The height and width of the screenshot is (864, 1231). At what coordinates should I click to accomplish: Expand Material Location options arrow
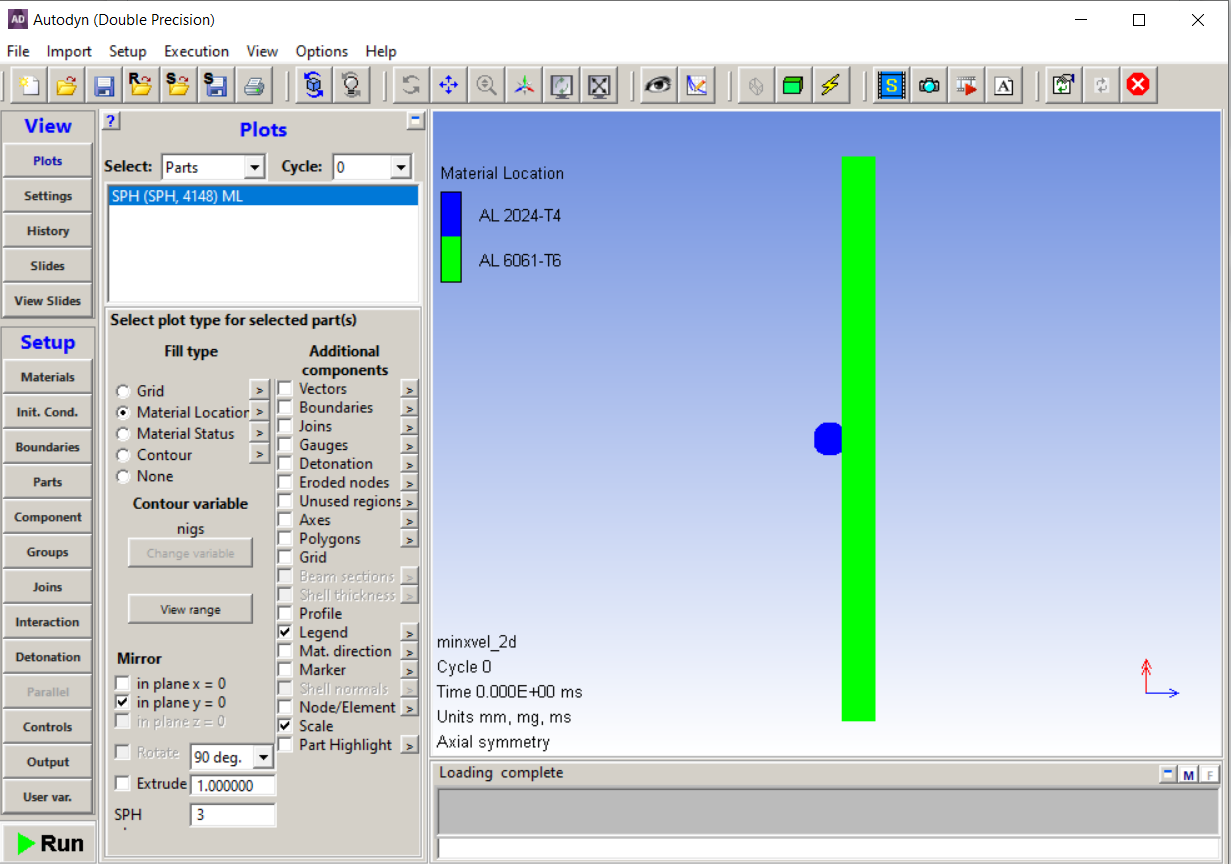click(259, 411)
